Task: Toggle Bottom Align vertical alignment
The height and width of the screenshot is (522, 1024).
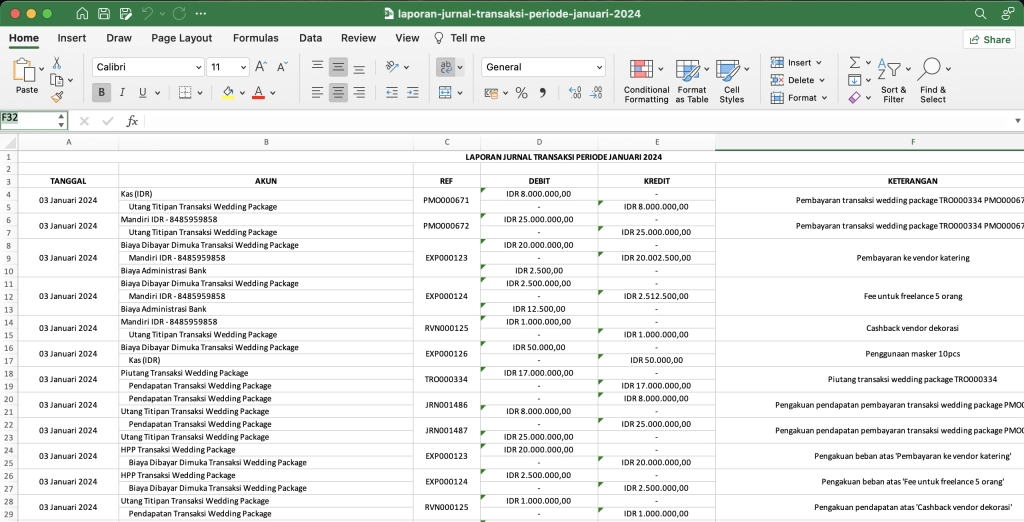Action: (359, 67)
